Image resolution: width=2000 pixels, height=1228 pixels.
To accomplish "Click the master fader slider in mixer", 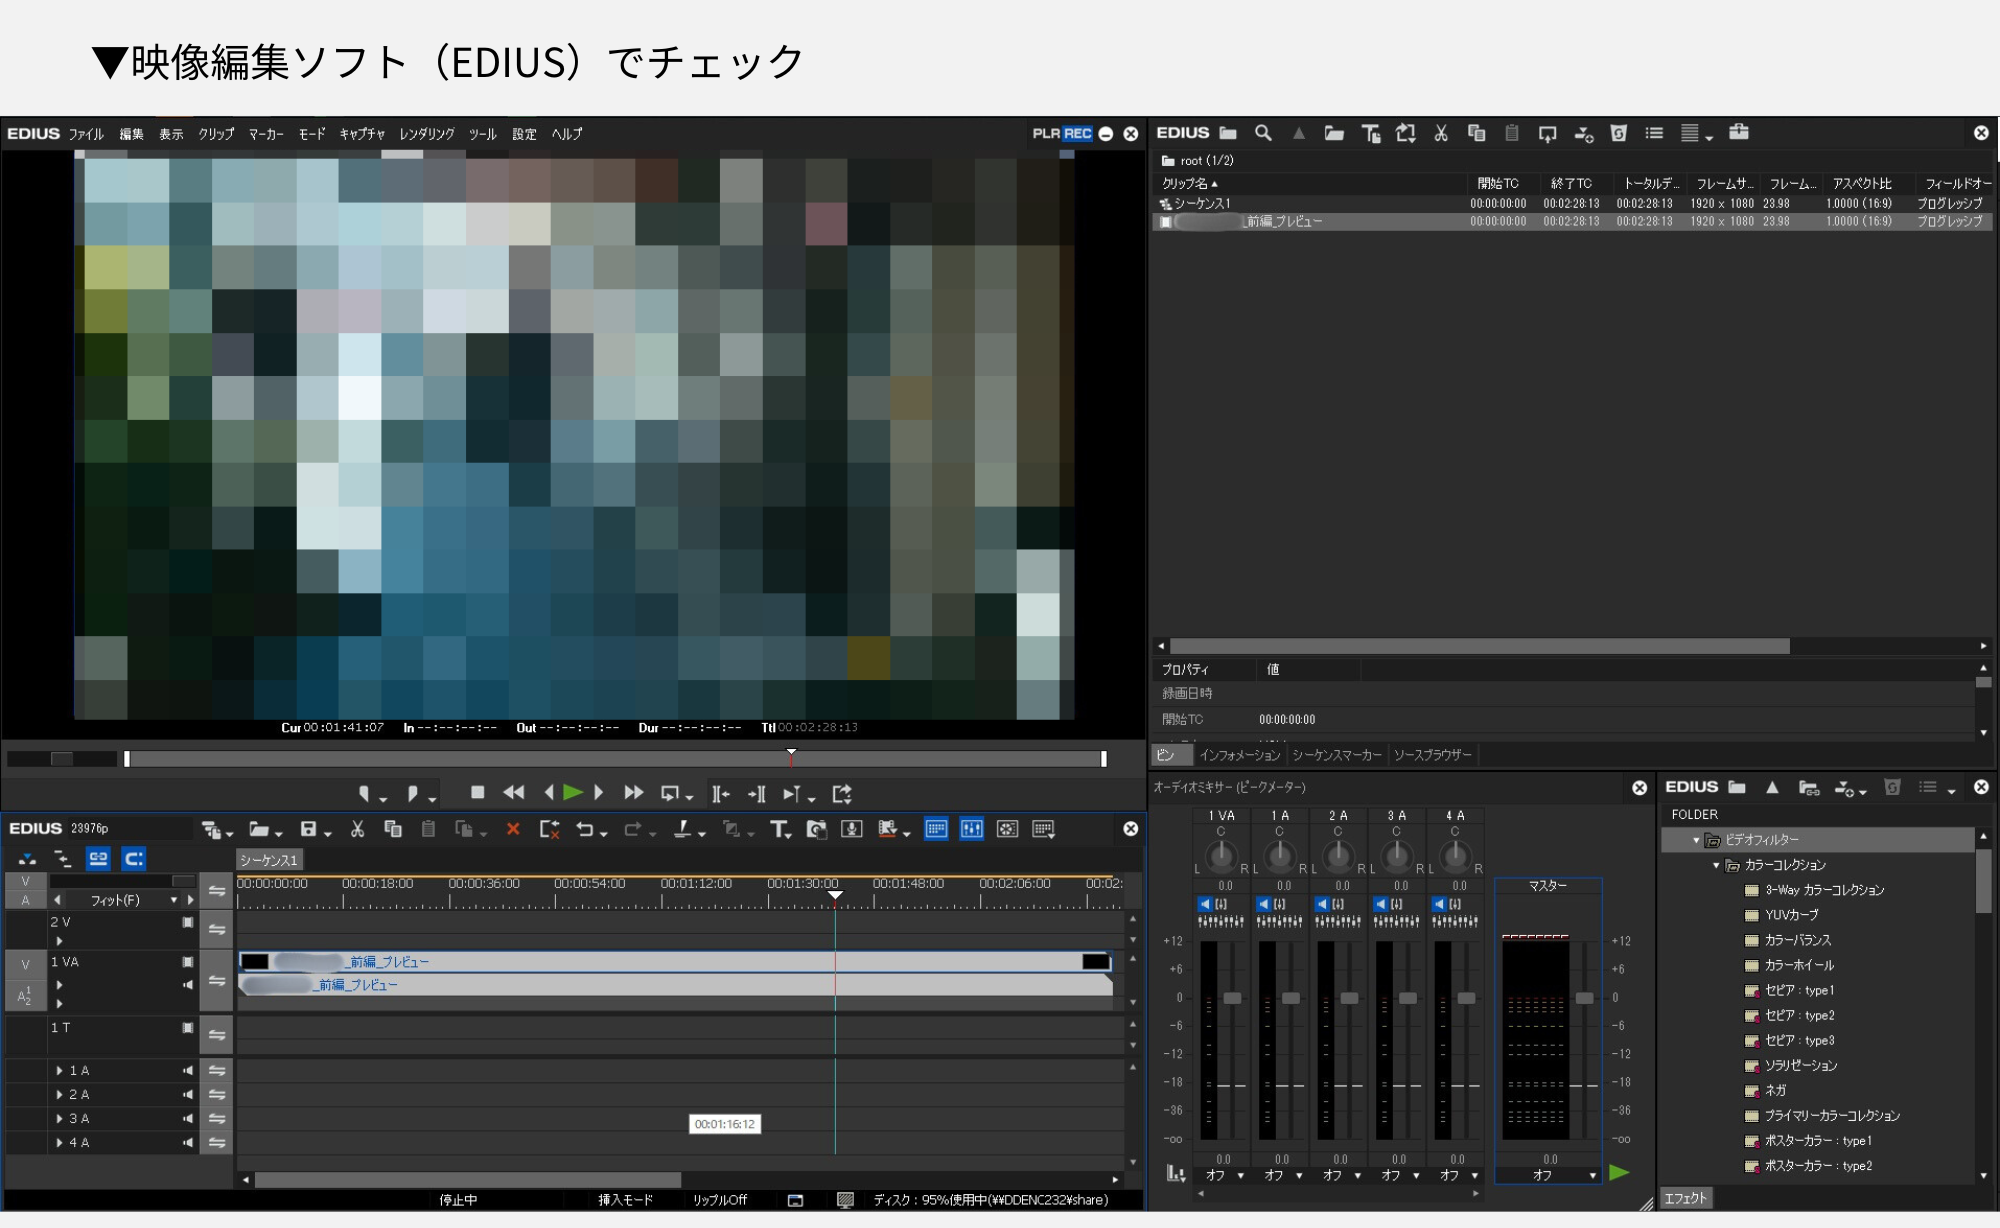I will coord(1584,998).
